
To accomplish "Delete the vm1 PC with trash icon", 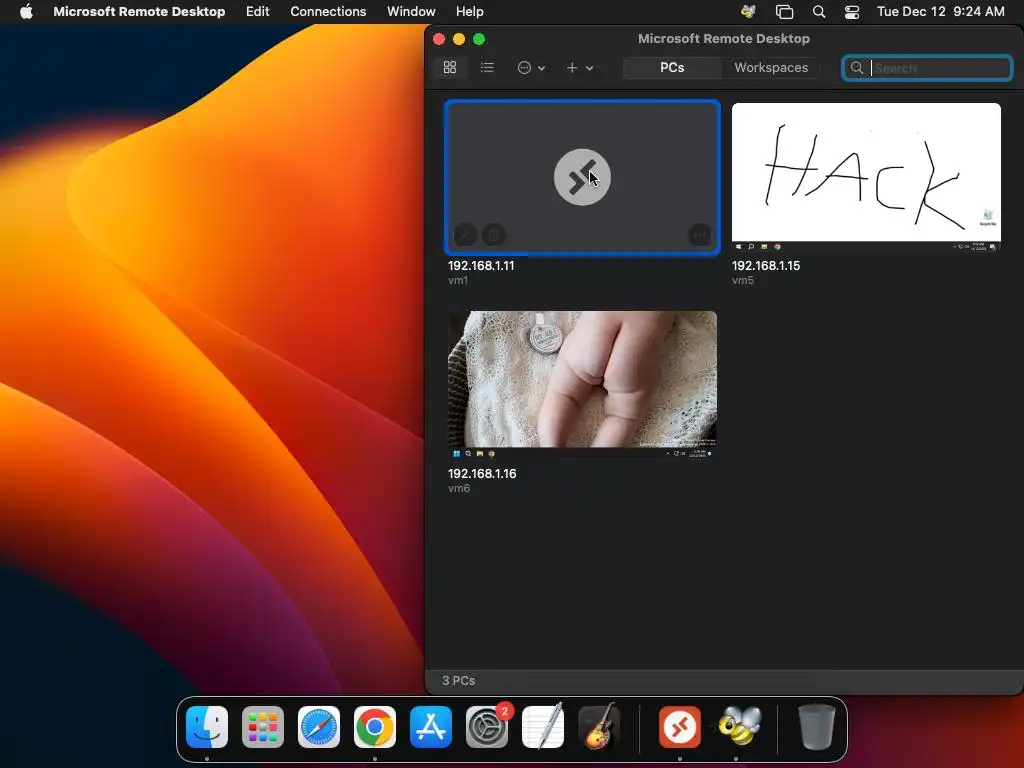I will 494,234.
